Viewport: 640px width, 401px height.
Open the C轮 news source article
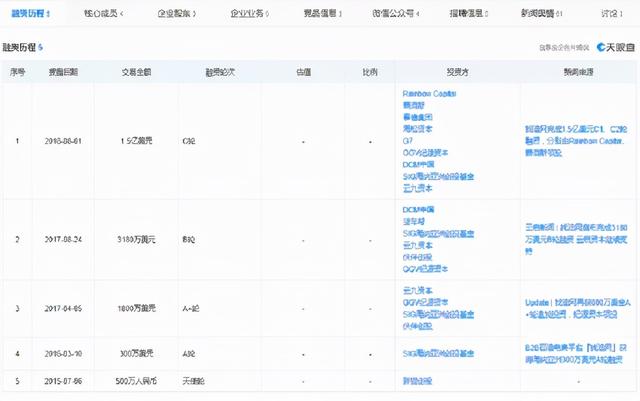coord(576,134)
